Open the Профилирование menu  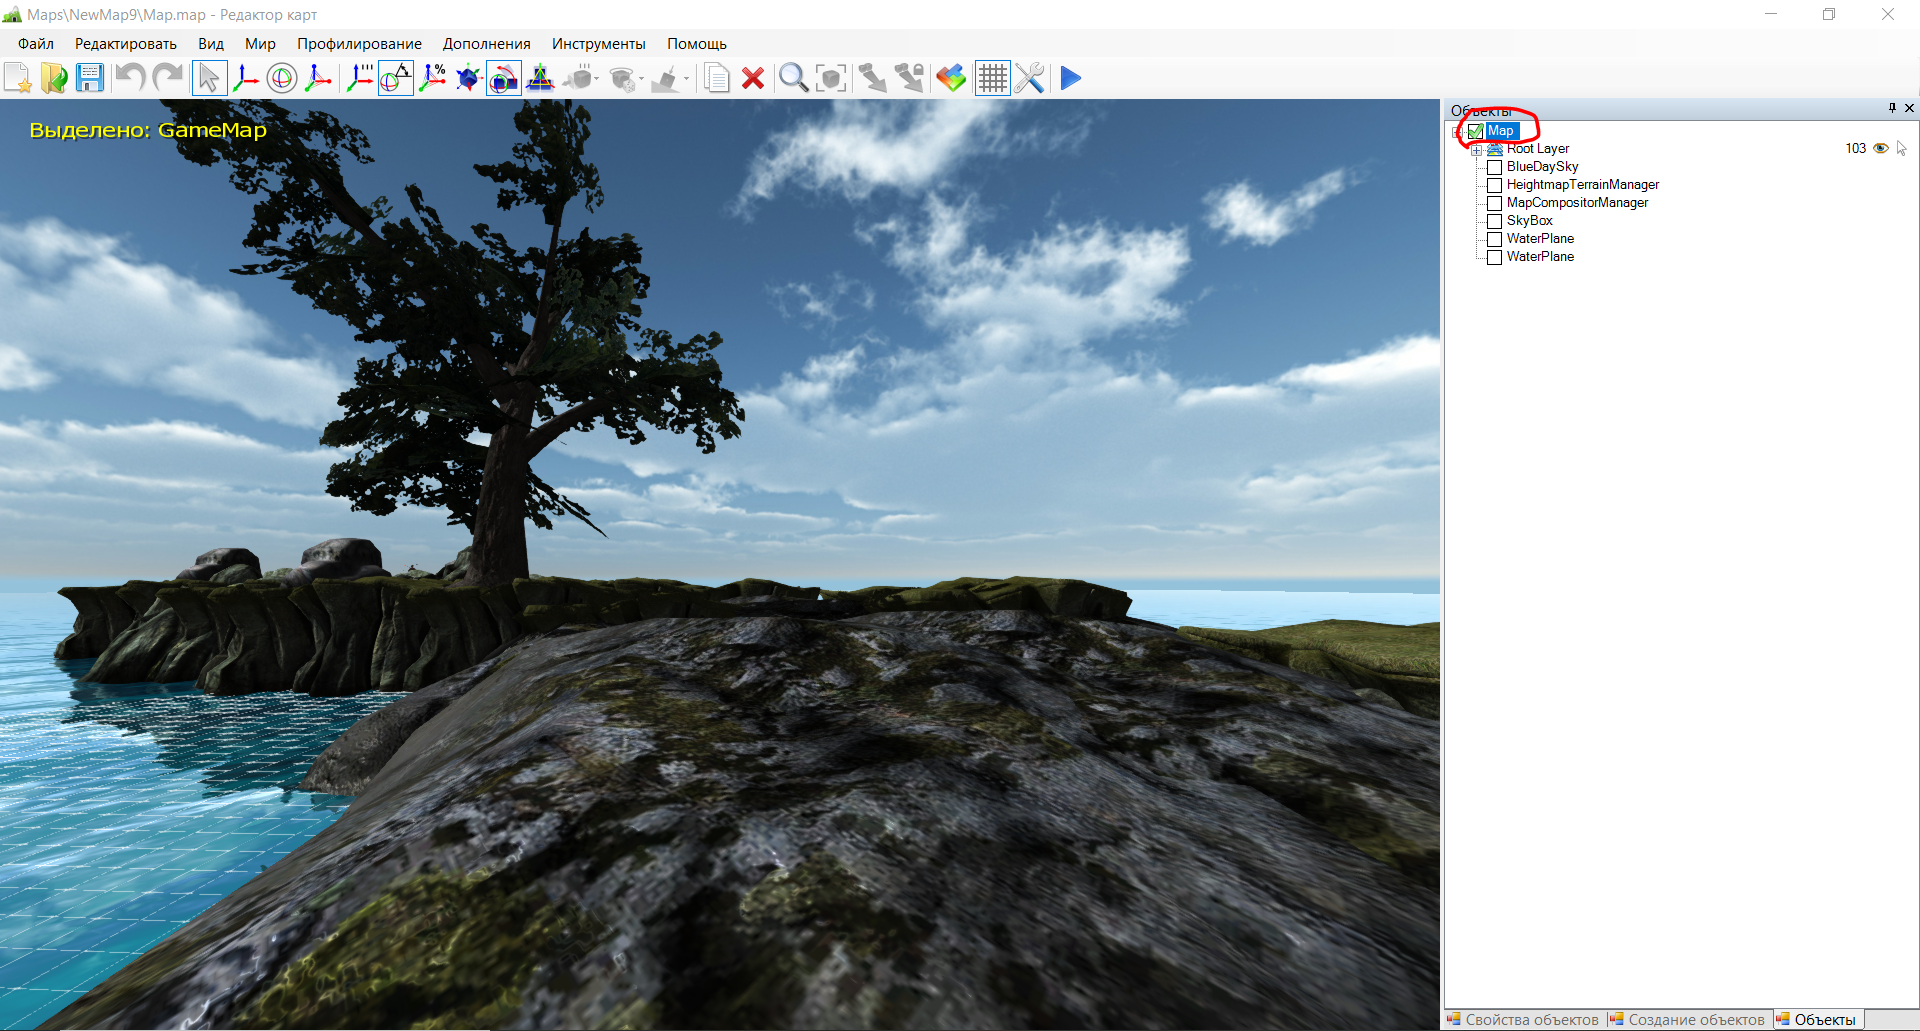(x=359, y=44)
